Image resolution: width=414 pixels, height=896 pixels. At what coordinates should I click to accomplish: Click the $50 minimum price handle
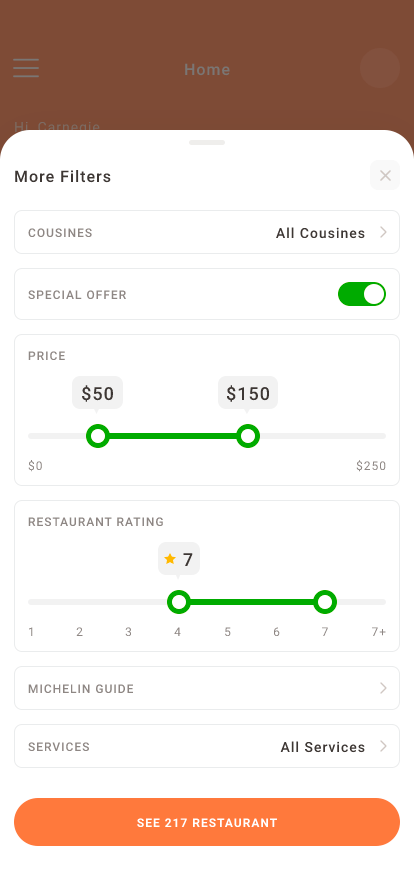click(98, 436)
